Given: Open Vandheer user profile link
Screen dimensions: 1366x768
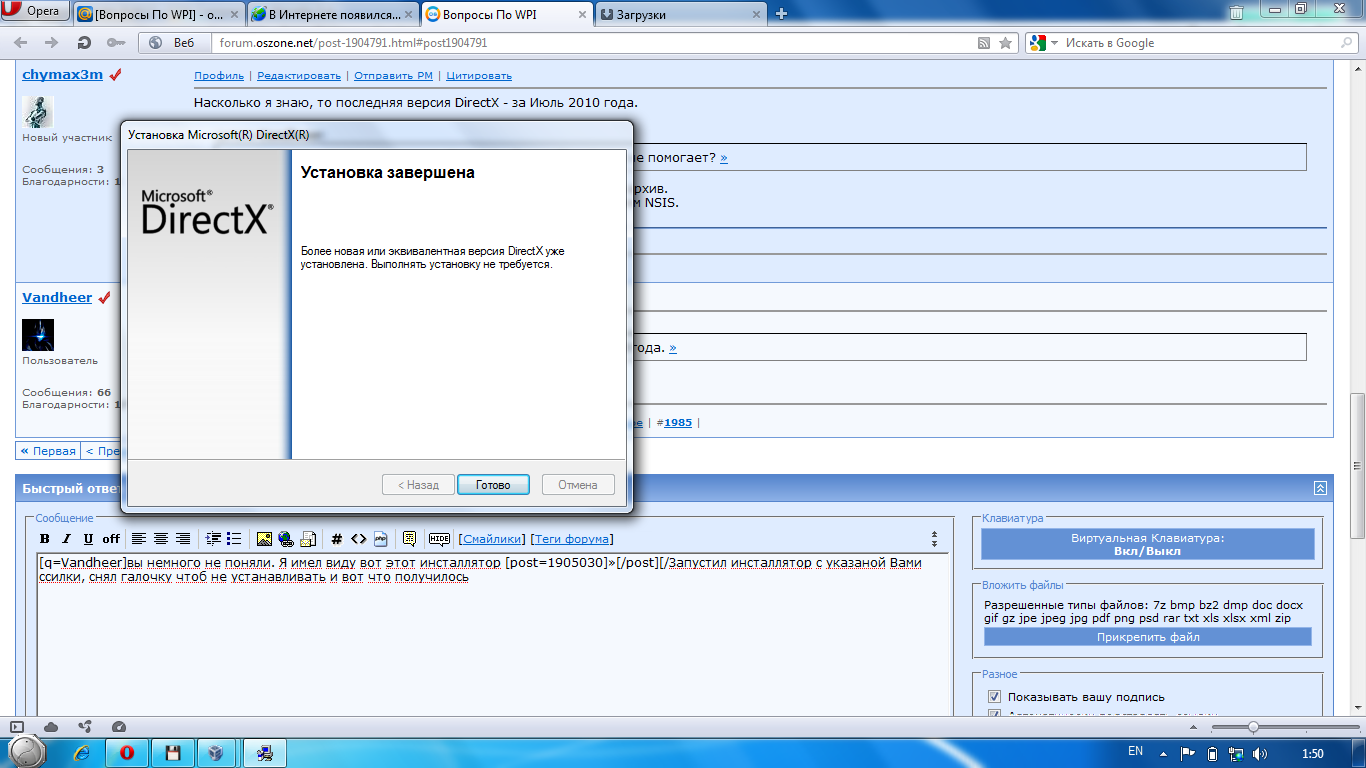Looking at the screenshot, I should click(57, 298).
